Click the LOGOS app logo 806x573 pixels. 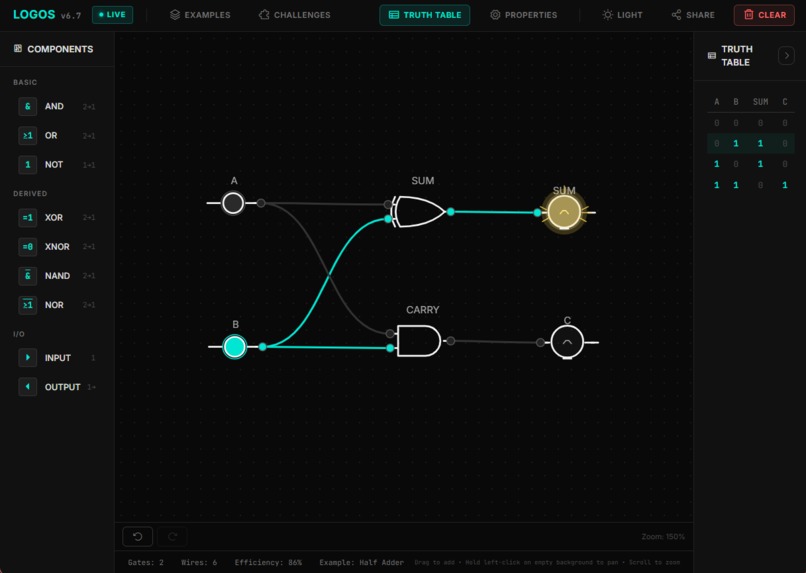click(x=34, y=14)
